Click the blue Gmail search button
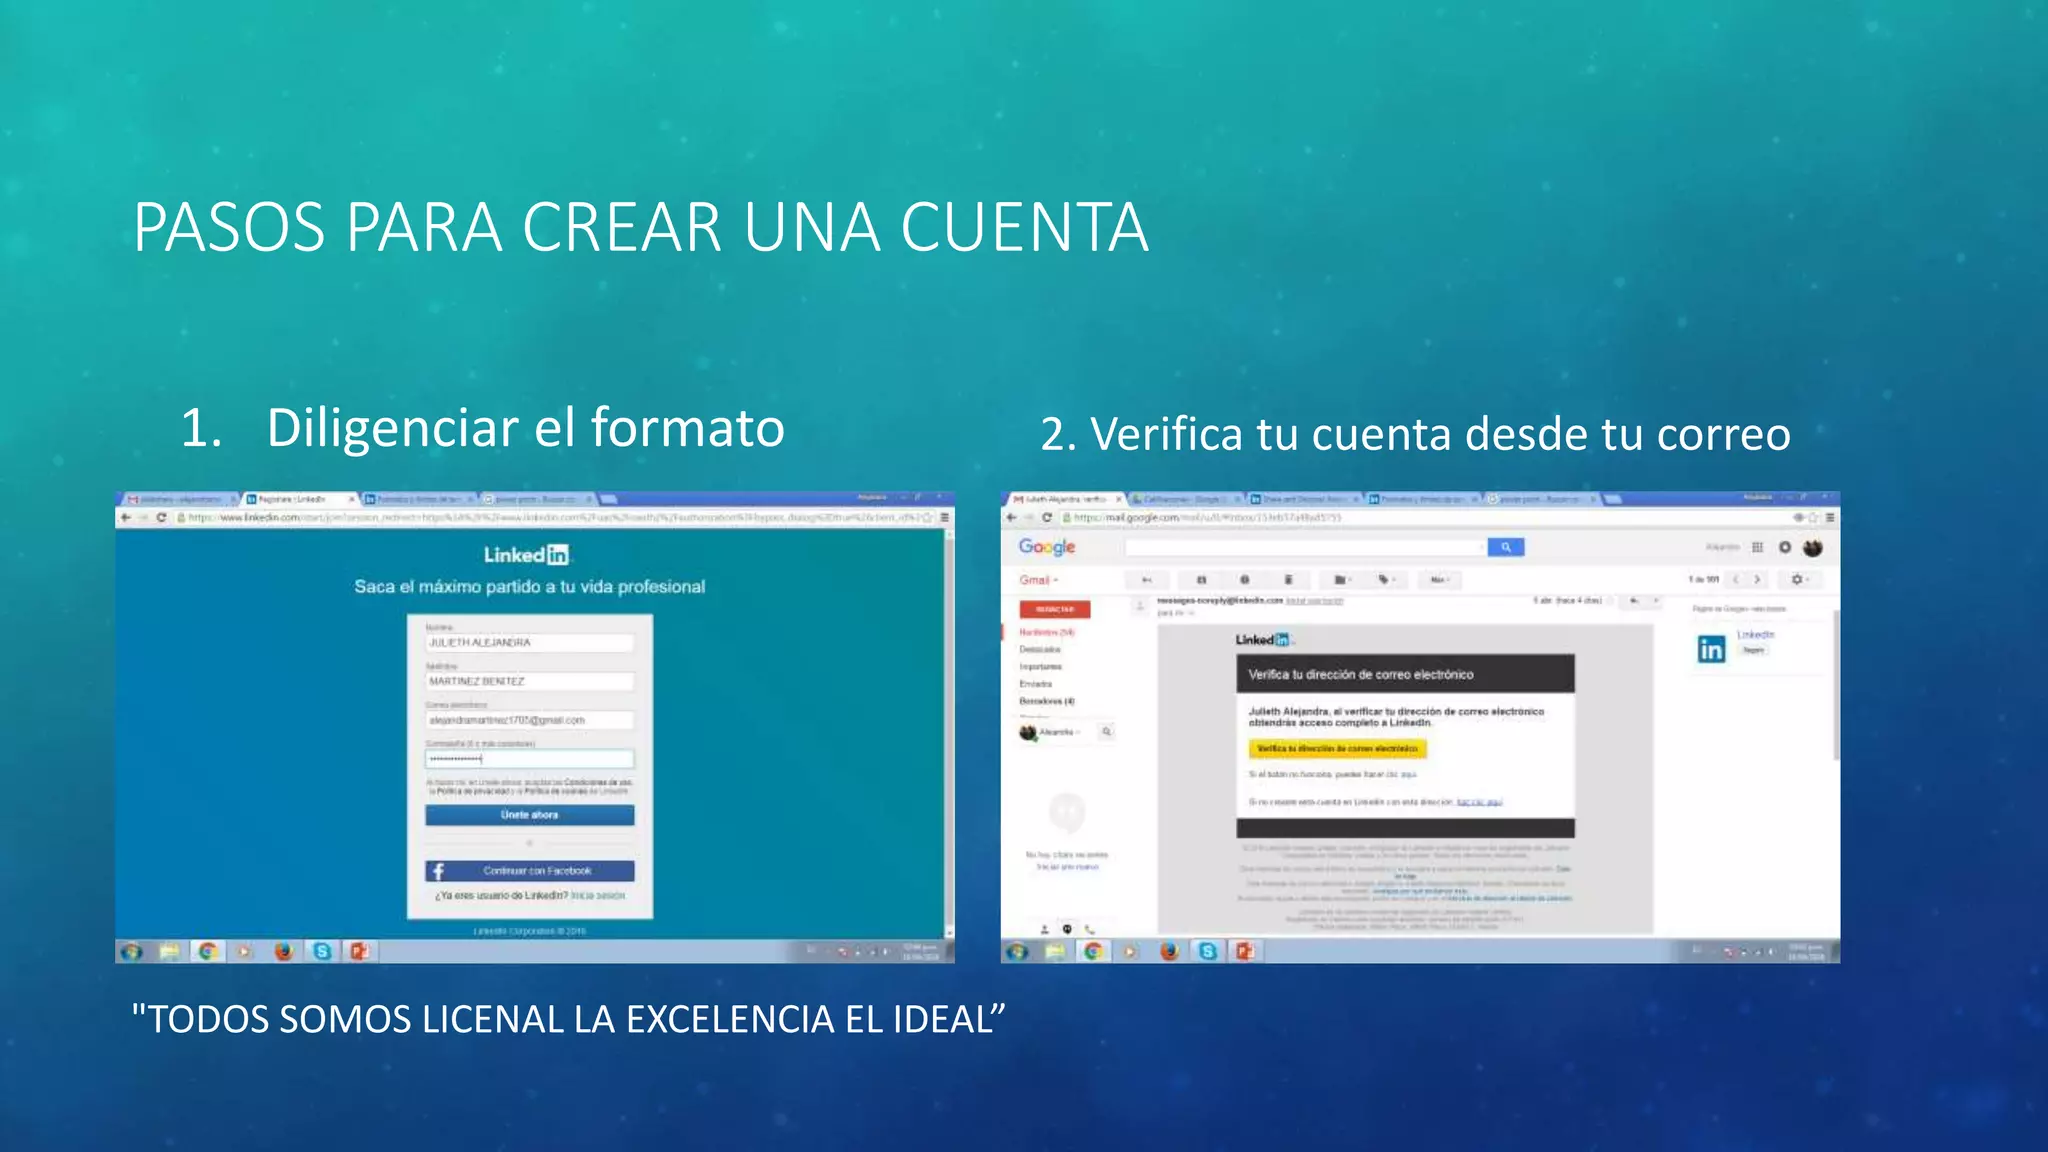 1506,547
